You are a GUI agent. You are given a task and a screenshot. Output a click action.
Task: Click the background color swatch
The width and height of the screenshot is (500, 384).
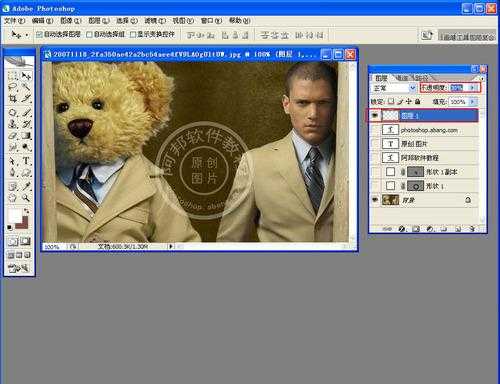point(23,223)
